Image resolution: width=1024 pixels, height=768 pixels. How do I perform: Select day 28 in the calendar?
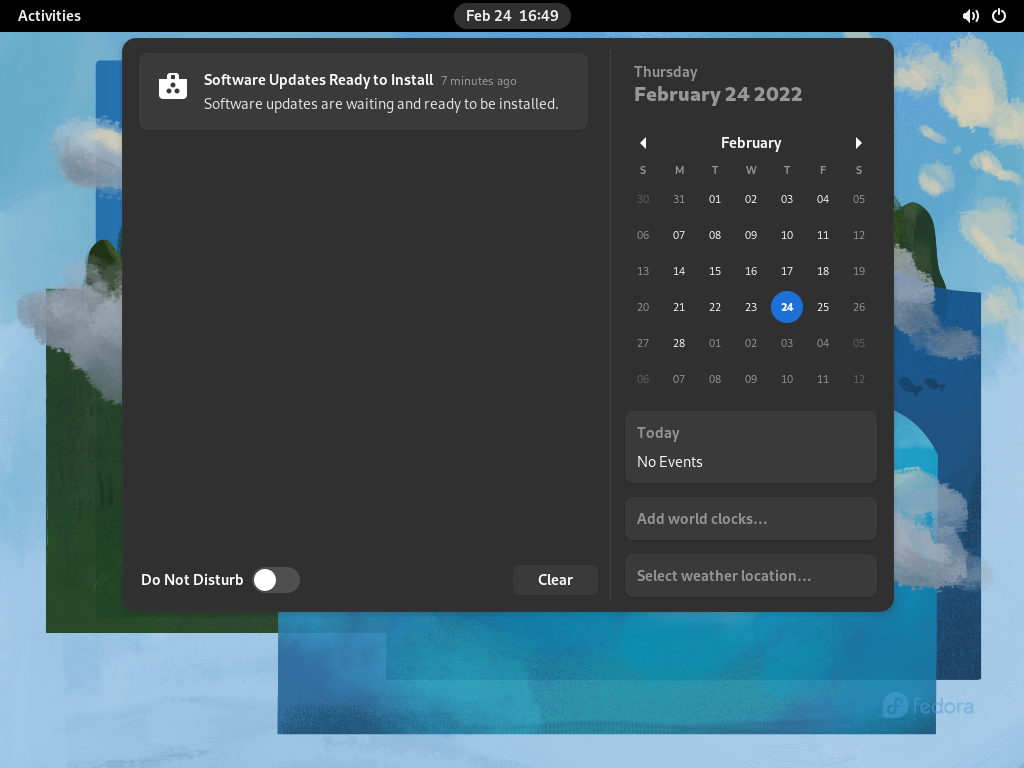pyautogui.click(x=679, y=343)
